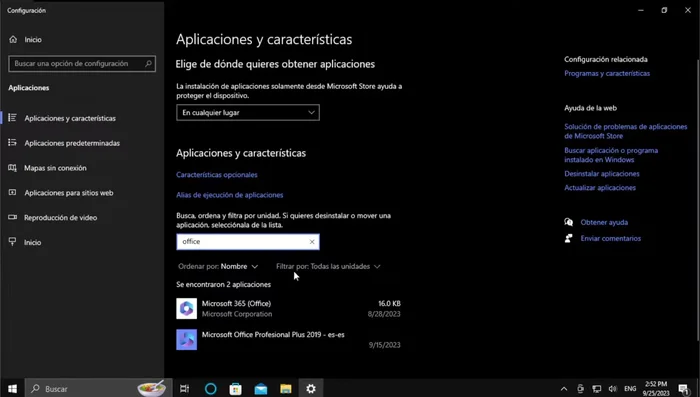
Task: Click the Aplicaciones para sitios web icon
Action: coord(12,192)
